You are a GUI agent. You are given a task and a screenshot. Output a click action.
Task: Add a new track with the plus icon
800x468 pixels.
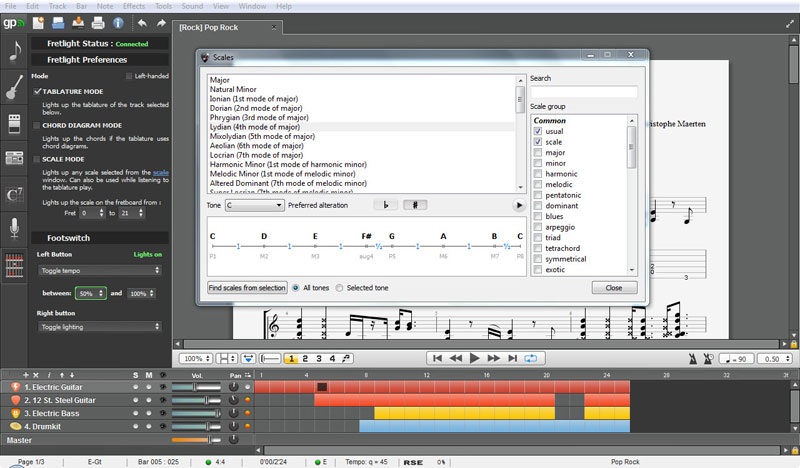[x=26, y=375]
